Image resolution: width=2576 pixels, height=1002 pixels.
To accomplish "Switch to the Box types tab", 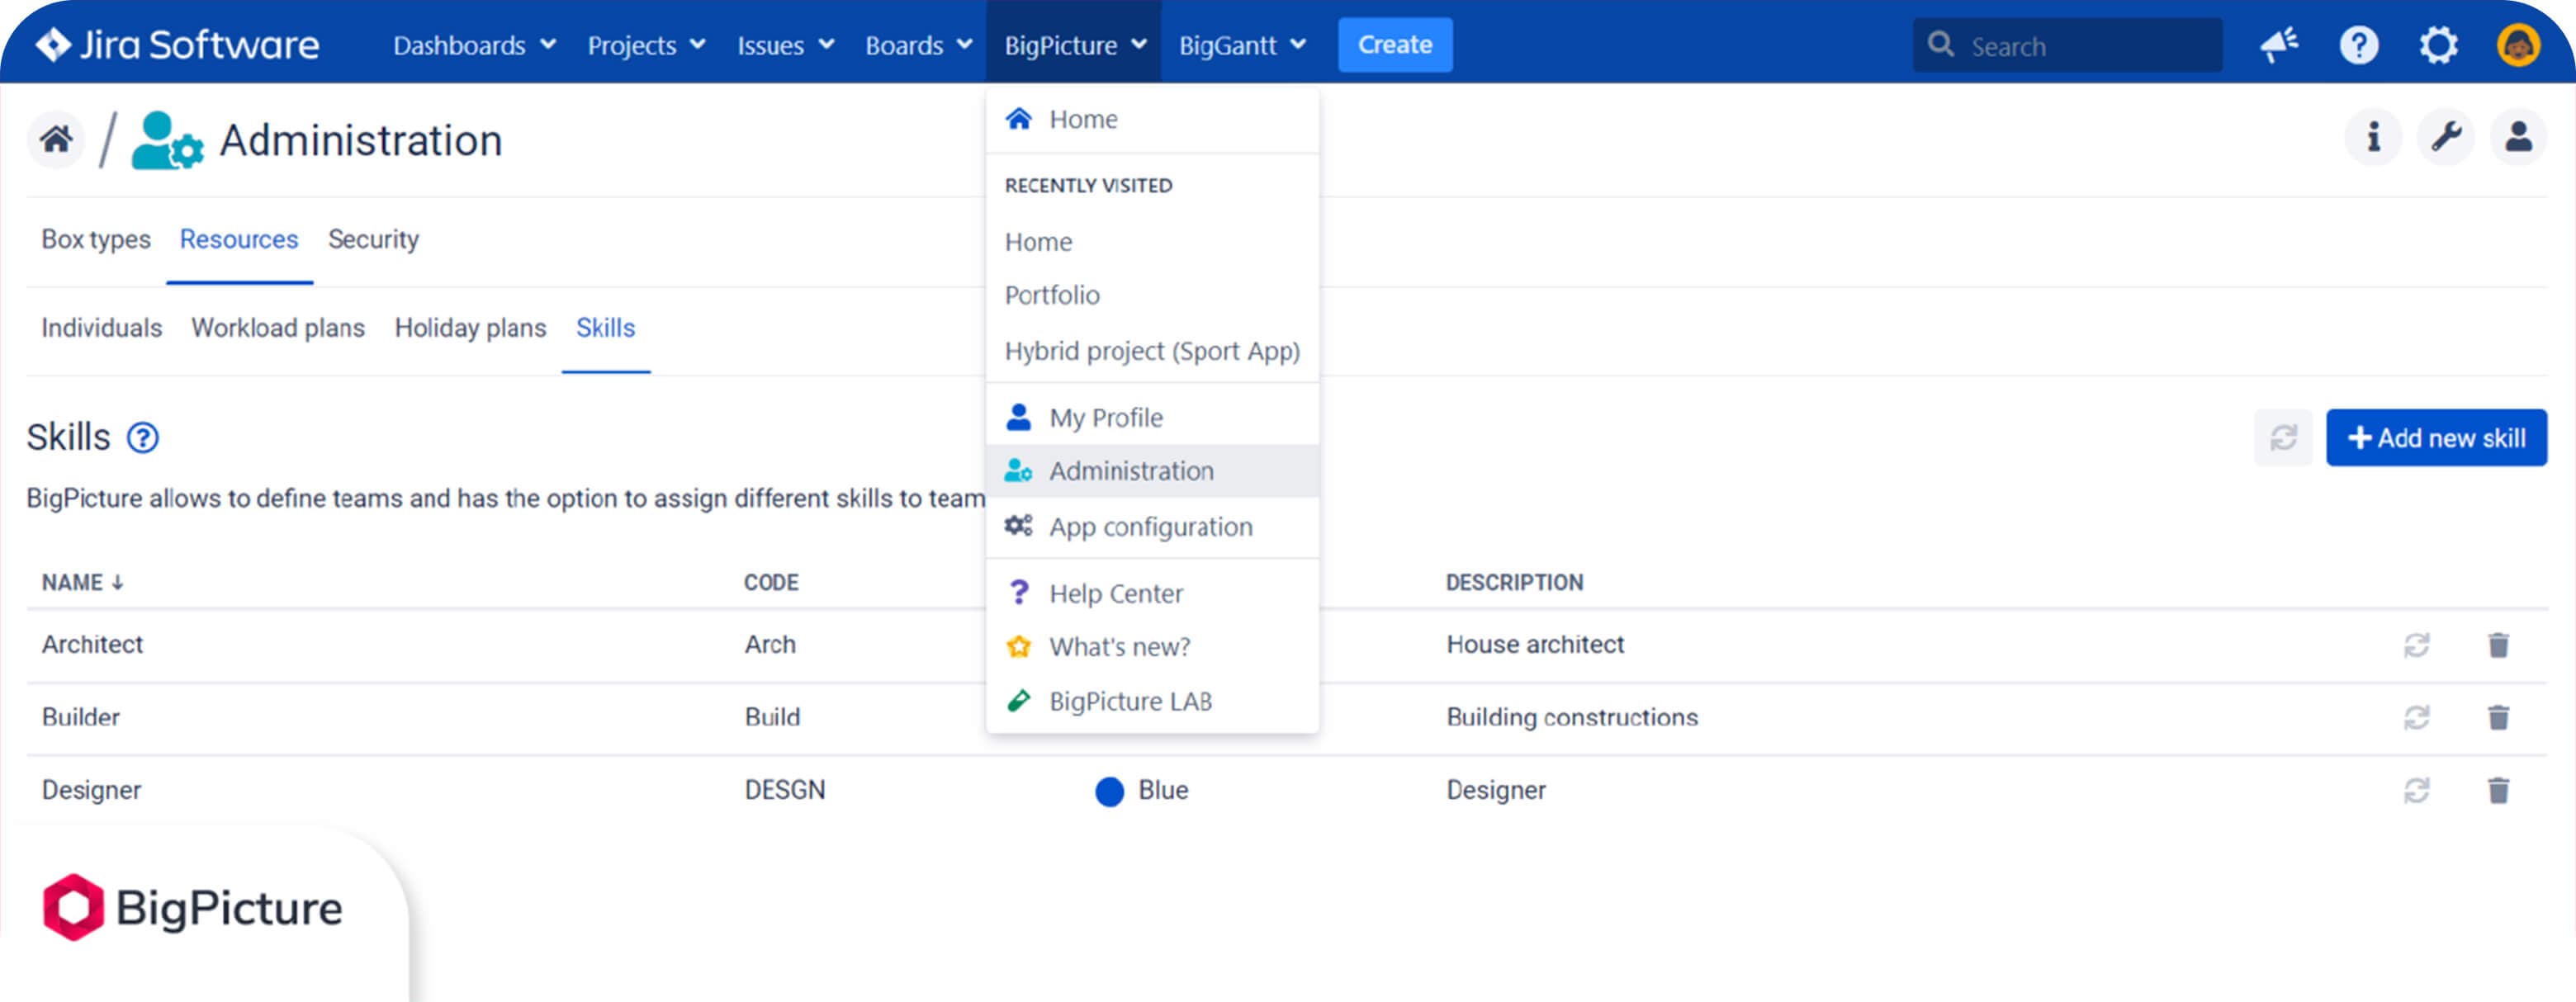I will click(x=96, y=239).
